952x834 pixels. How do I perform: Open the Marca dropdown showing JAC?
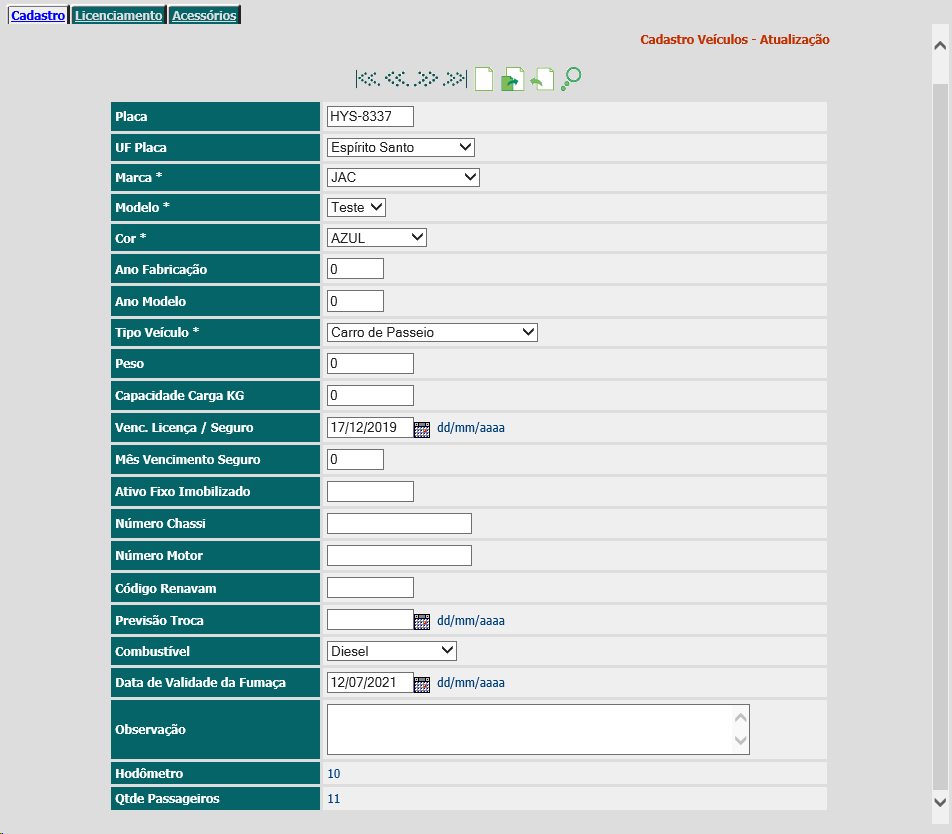403,177
